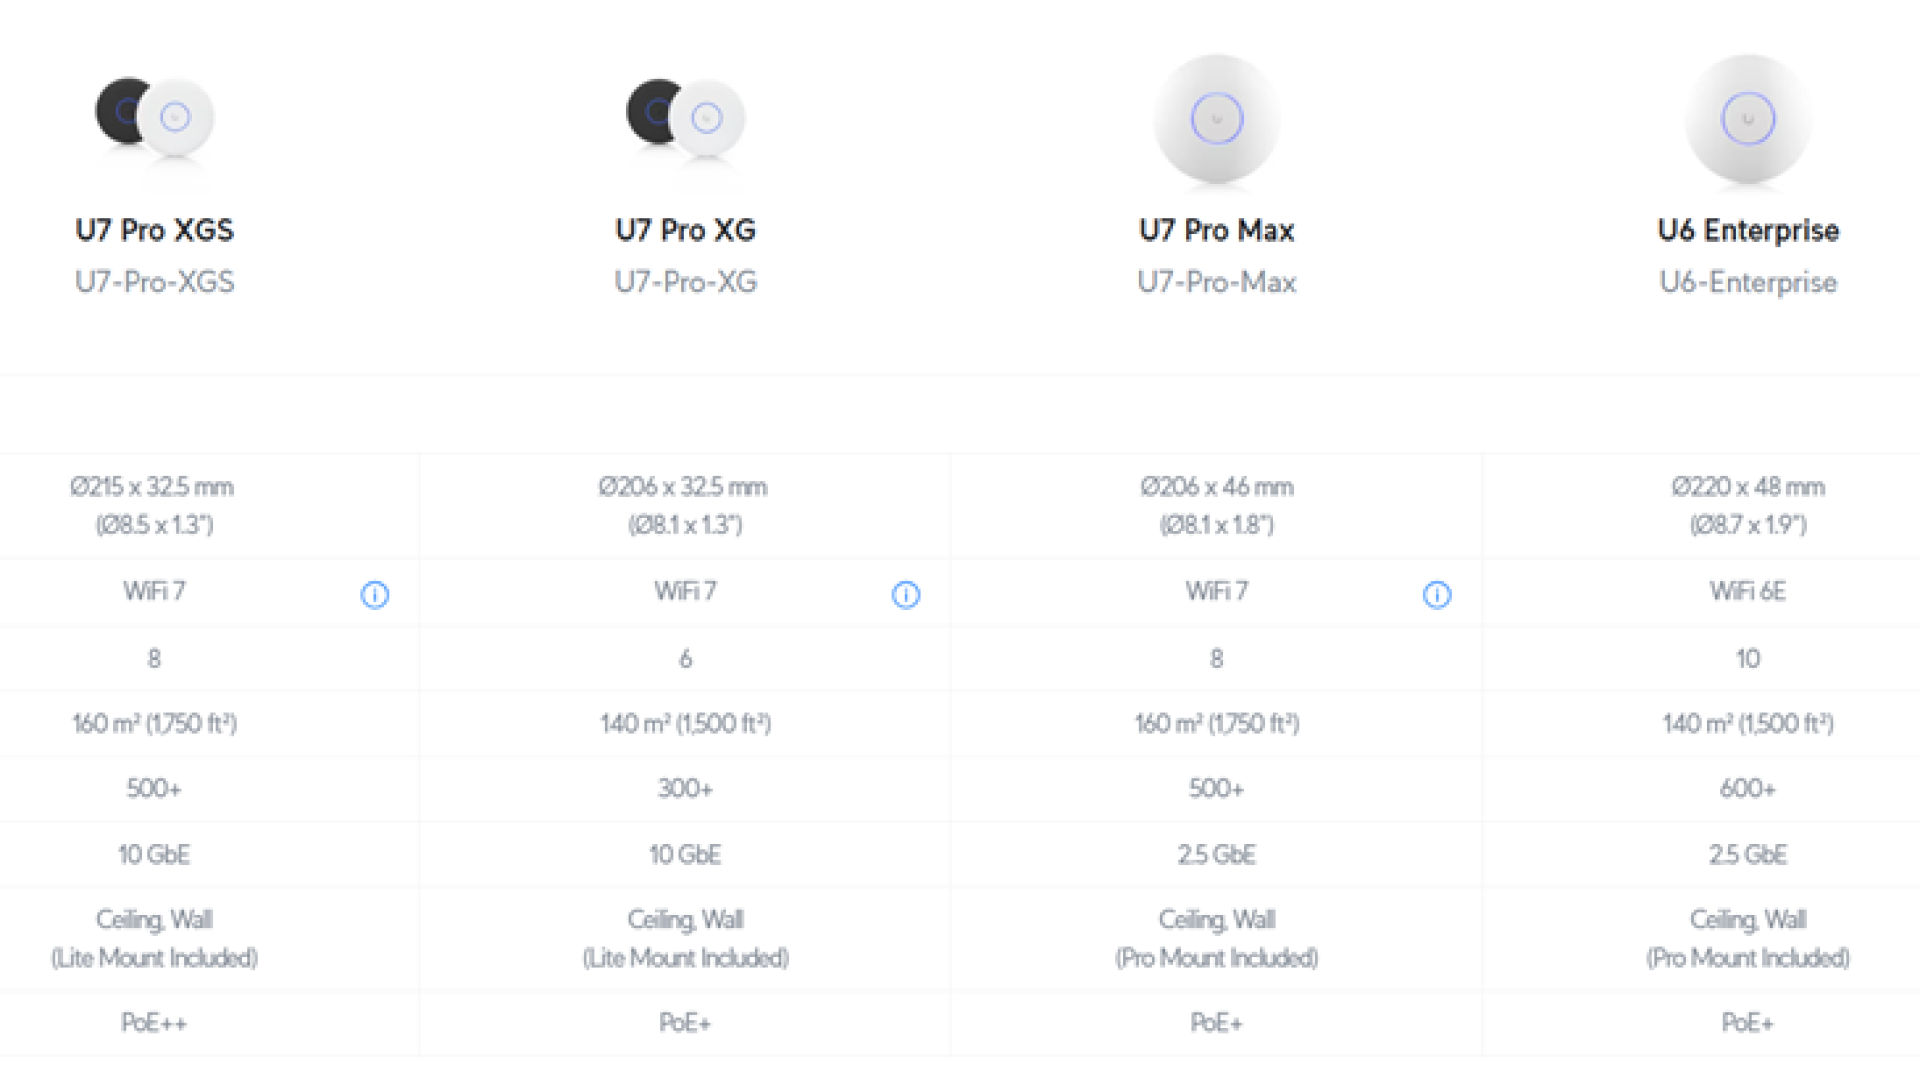Open the U6 Enterprise product title

(1748, 230)
